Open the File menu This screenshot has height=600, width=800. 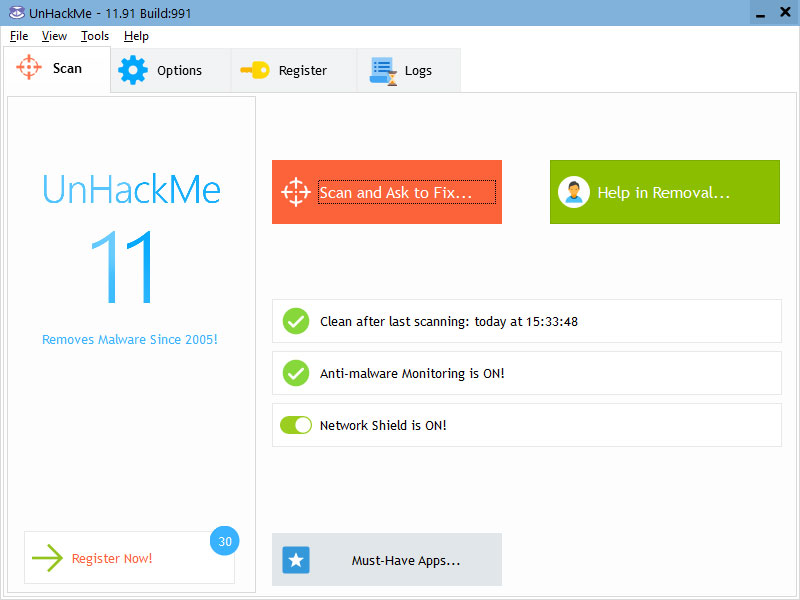point(19,36)
